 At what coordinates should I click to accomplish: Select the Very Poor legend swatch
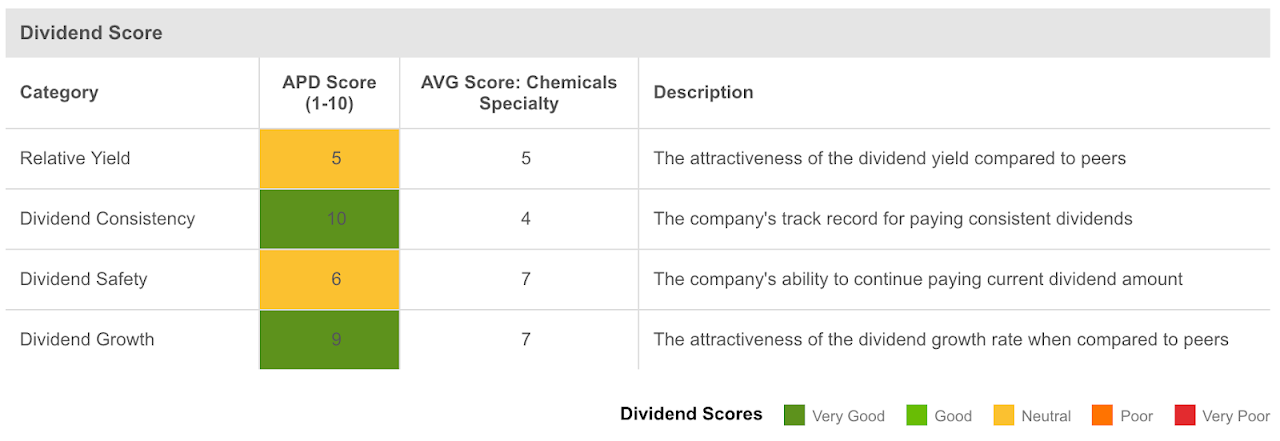tap(1184, 415)
